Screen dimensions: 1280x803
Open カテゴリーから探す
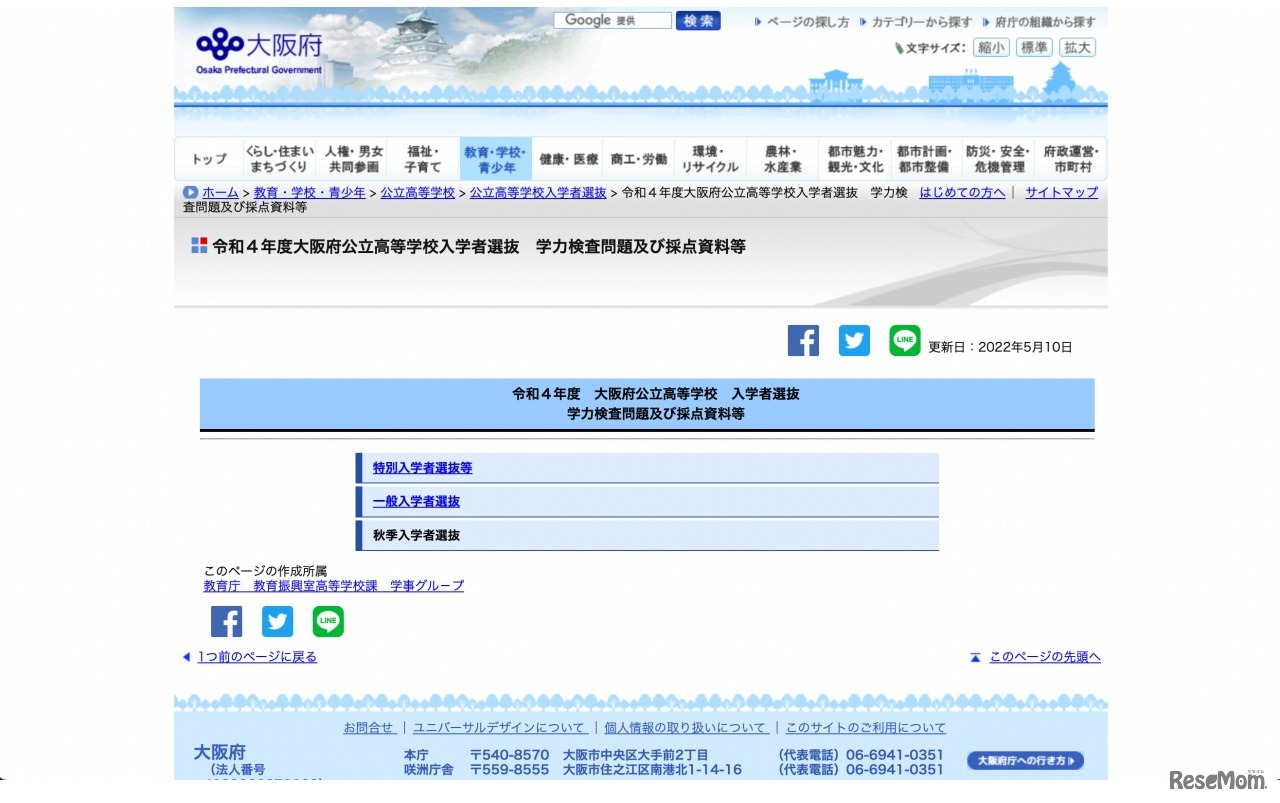pyautogui.click(x=922, y=19)
